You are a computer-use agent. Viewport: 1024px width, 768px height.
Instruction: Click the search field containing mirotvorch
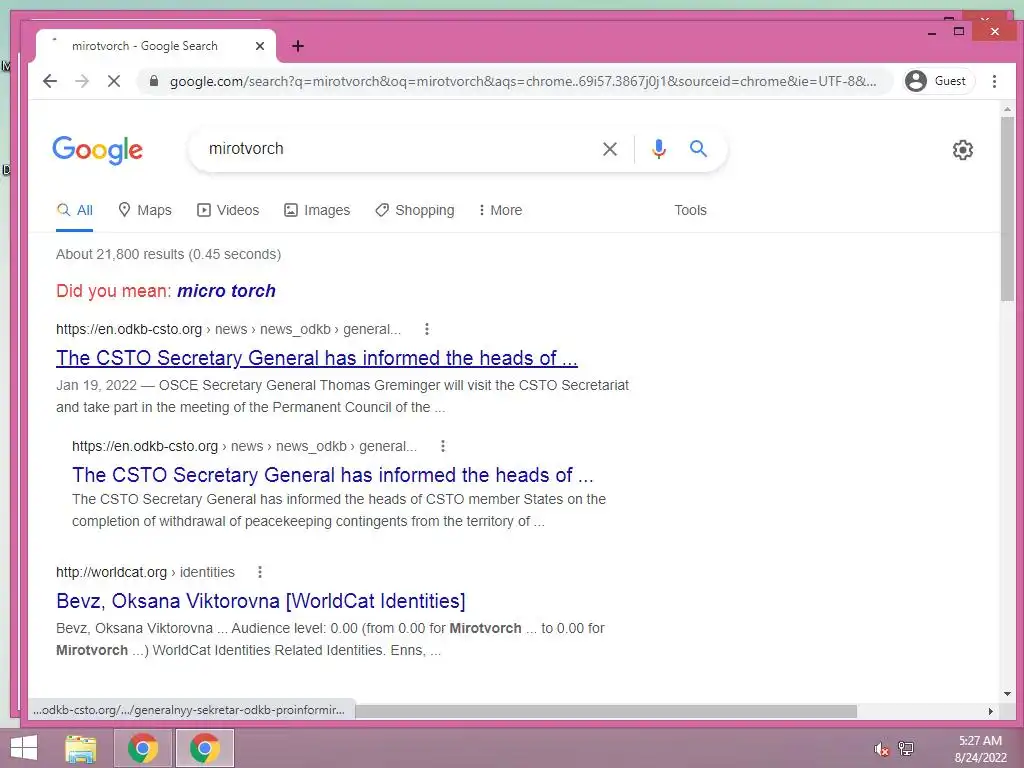point(398,149)
